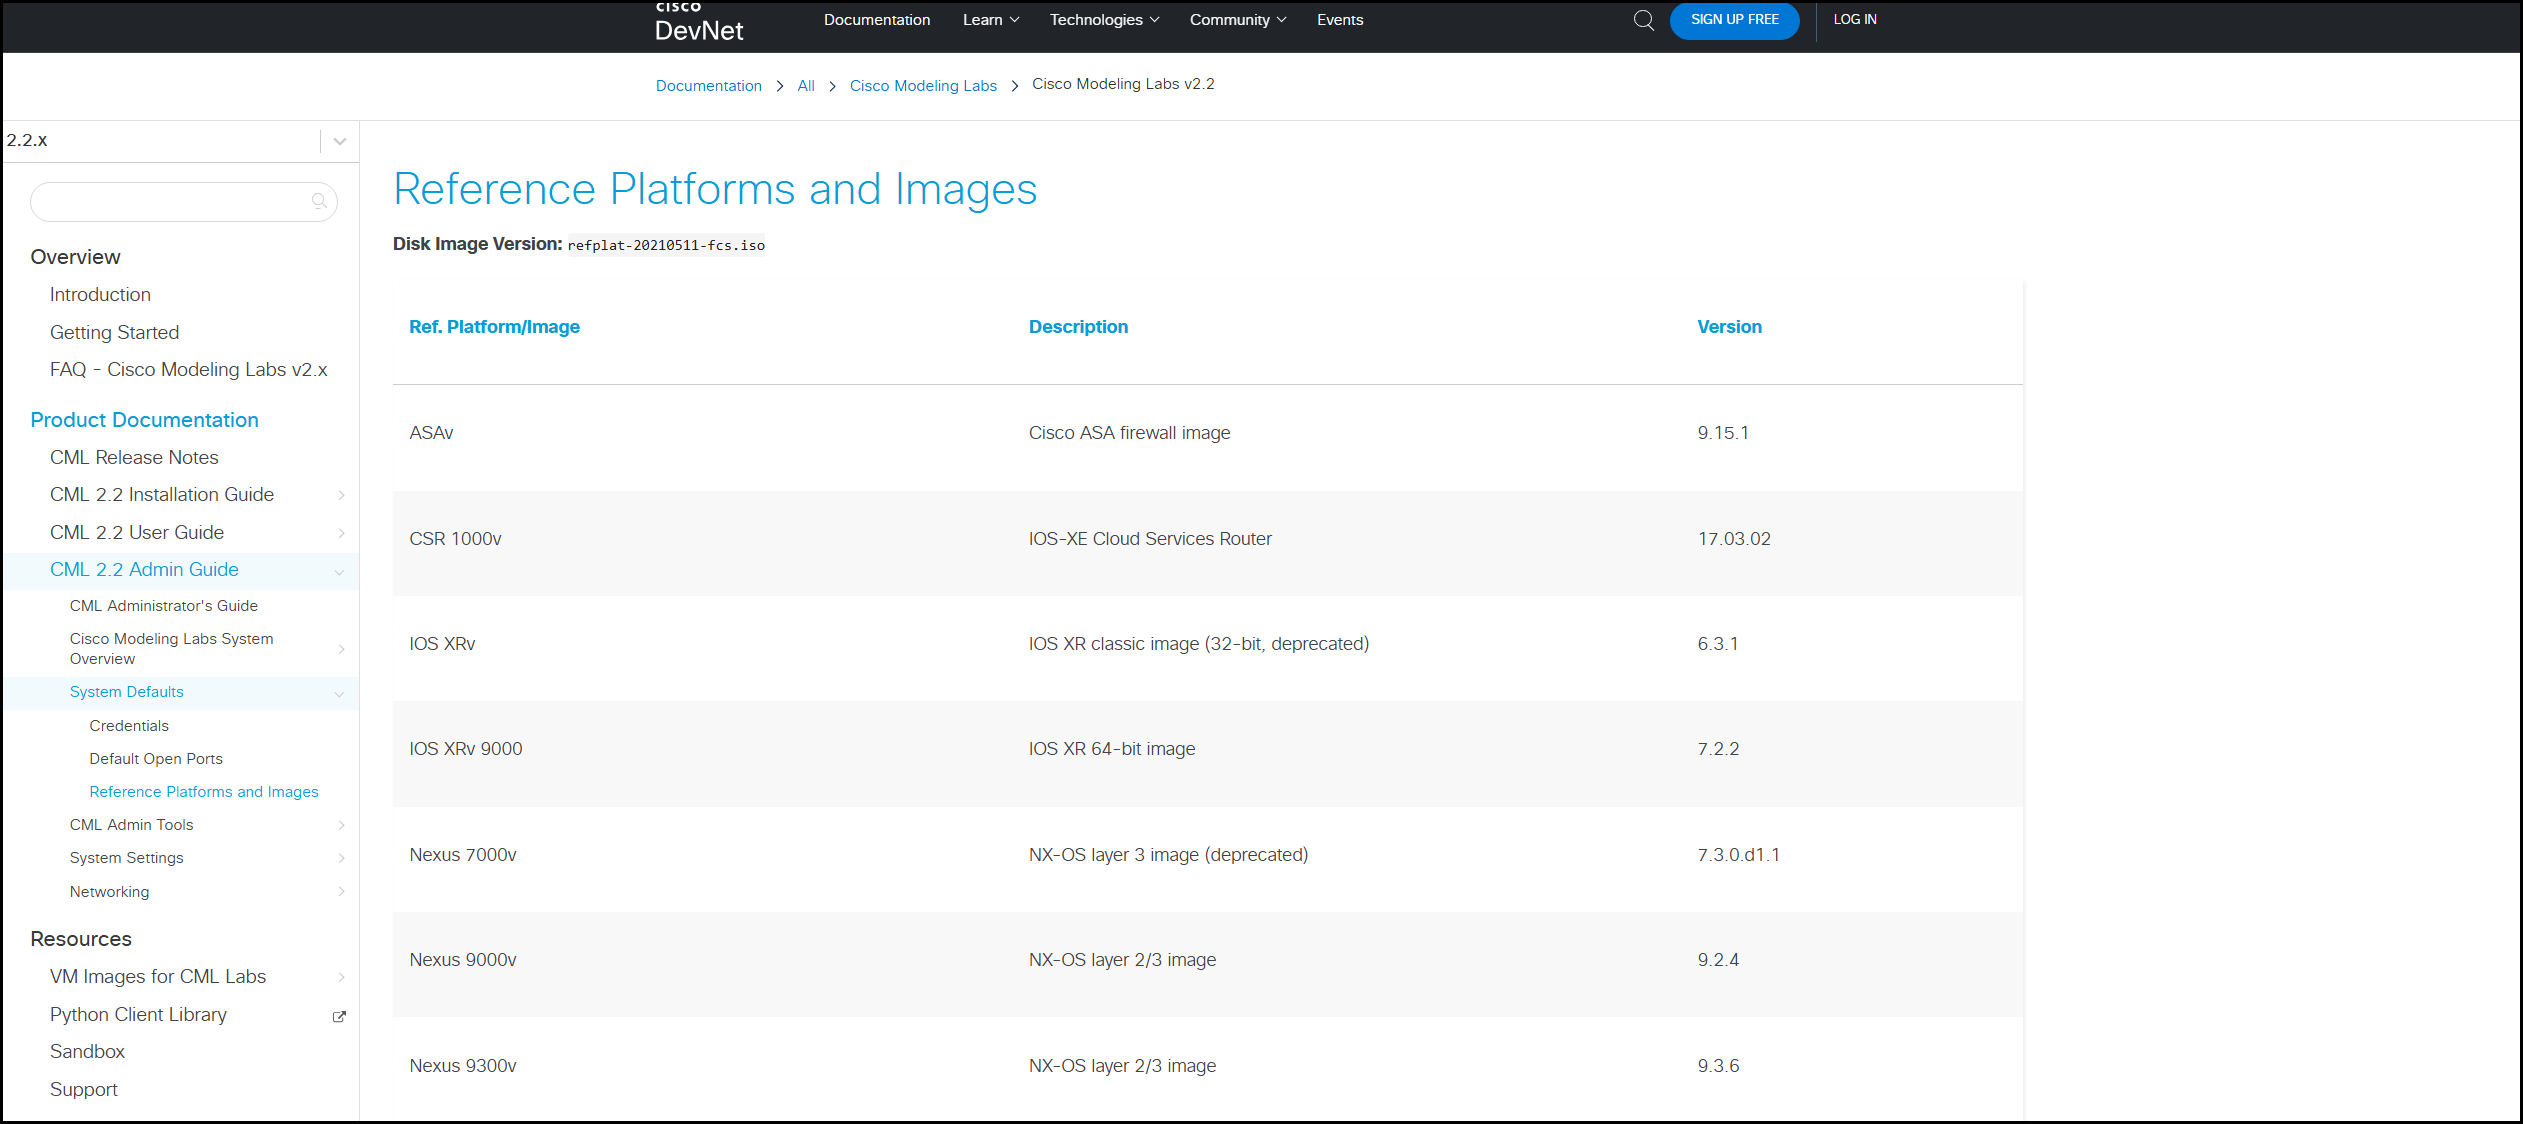Click Cisco ASA firewall image description

point(1129,433)
